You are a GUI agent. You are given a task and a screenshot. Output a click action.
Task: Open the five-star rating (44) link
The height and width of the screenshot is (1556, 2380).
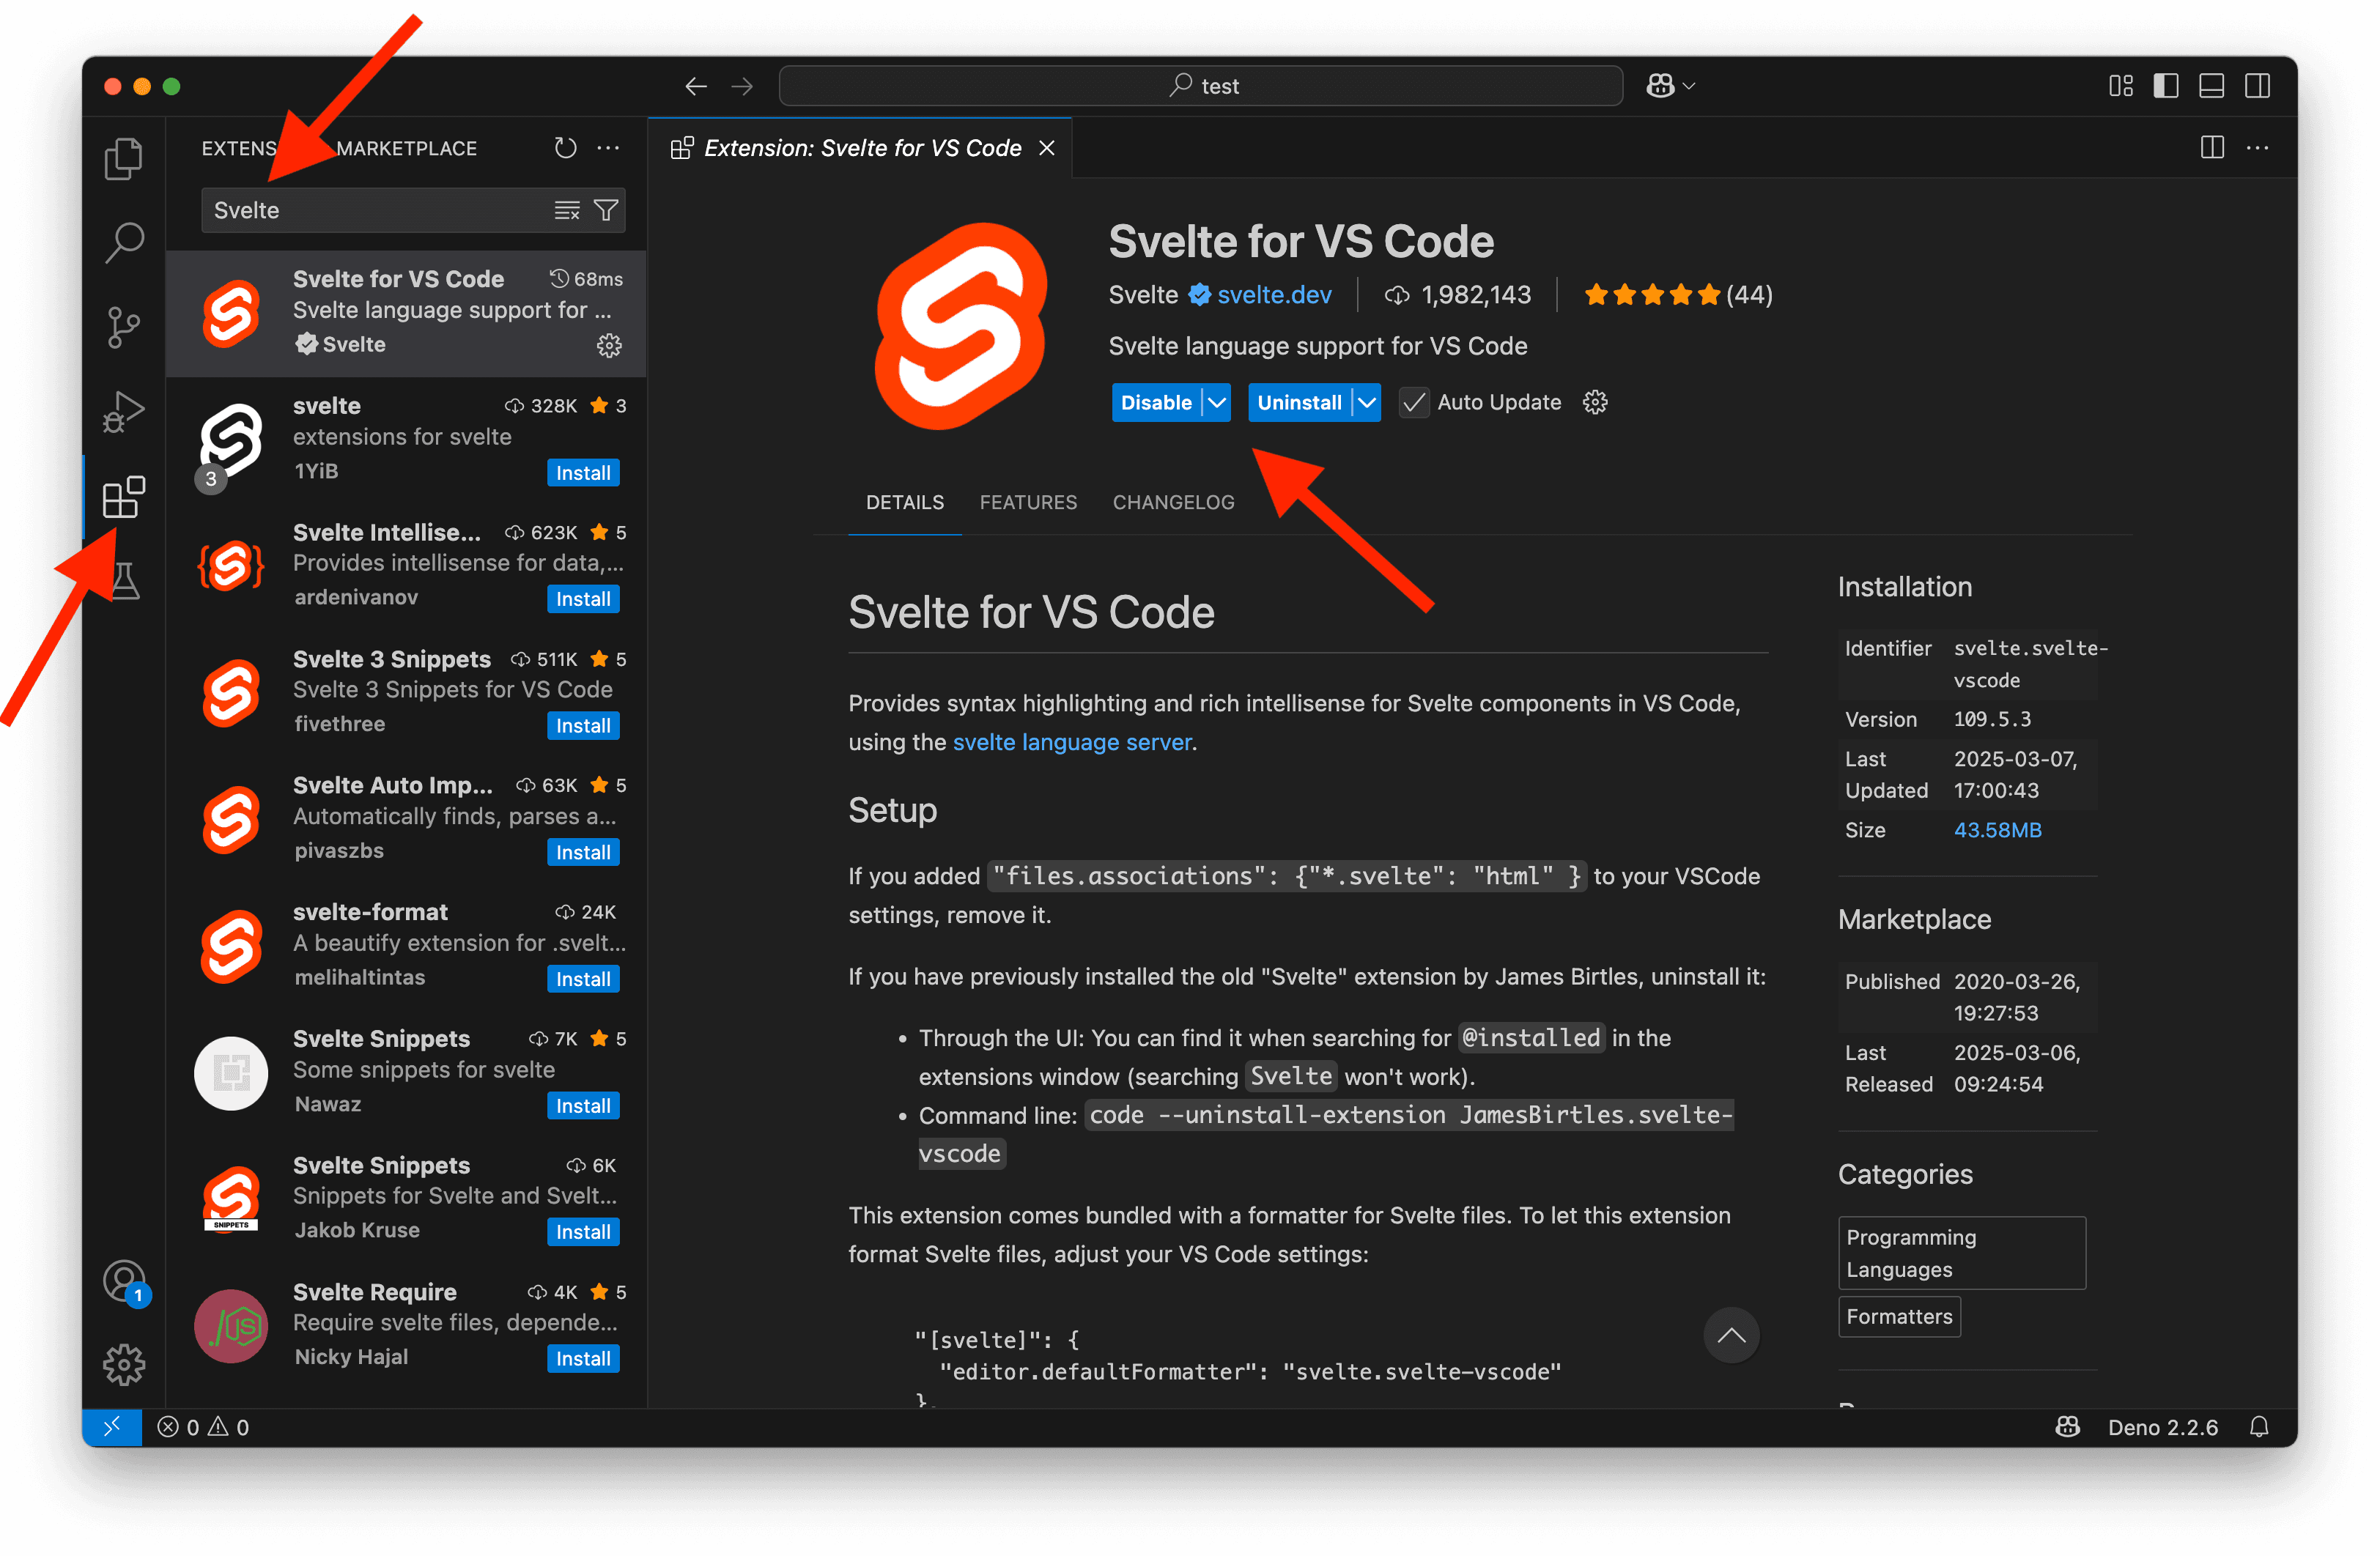point(1678,295)
